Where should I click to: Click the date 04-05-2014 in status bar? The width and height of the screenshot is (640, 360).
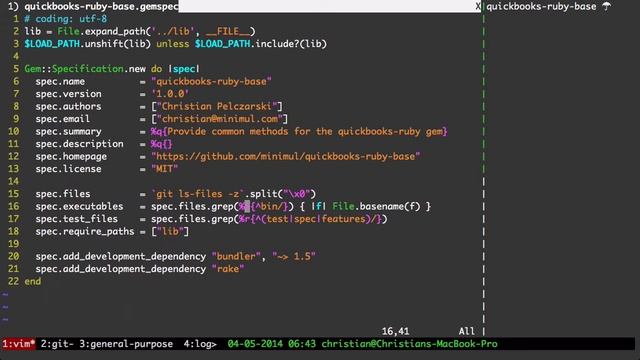(x=255, y=344)
